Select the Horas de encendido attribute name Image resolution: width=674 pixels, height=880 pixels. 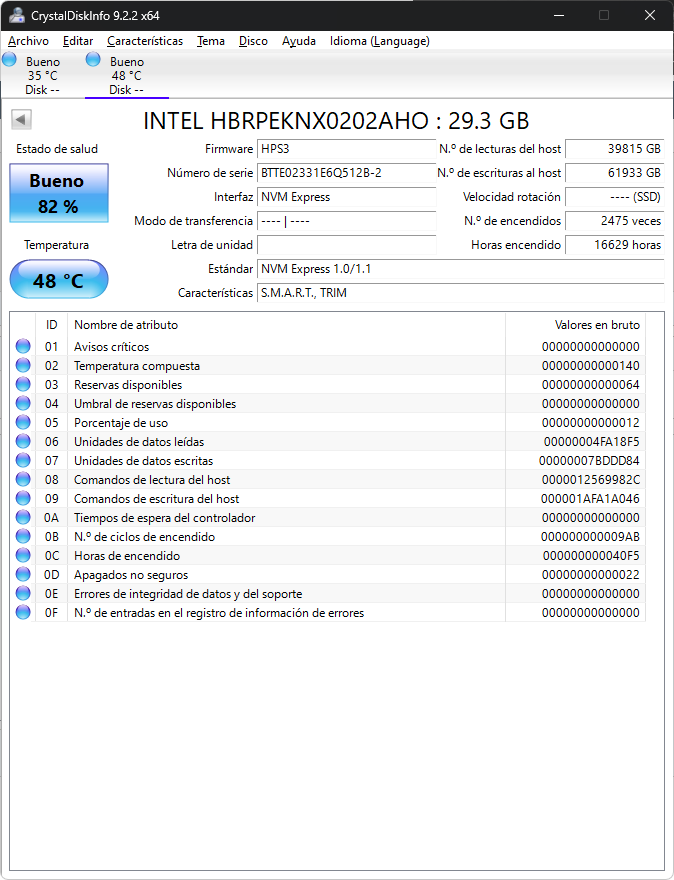[x=127, y=556]
